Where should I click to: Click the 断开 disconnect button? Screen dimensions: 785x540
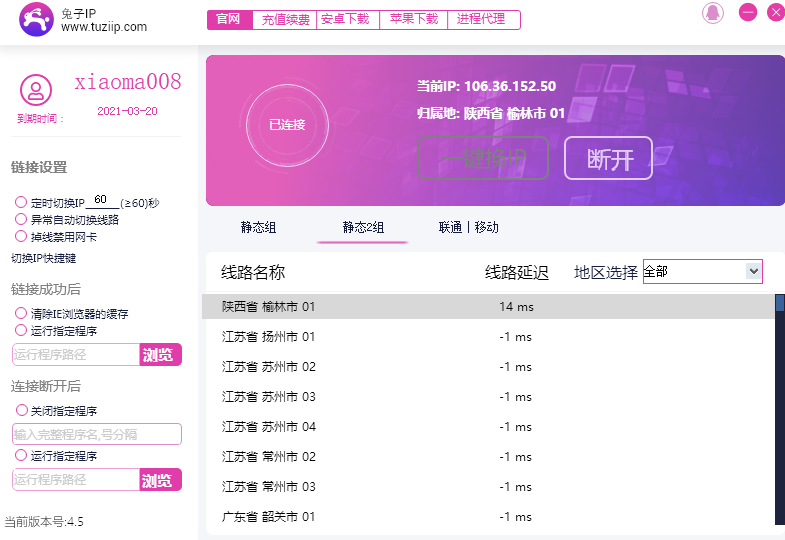point(608,158)
